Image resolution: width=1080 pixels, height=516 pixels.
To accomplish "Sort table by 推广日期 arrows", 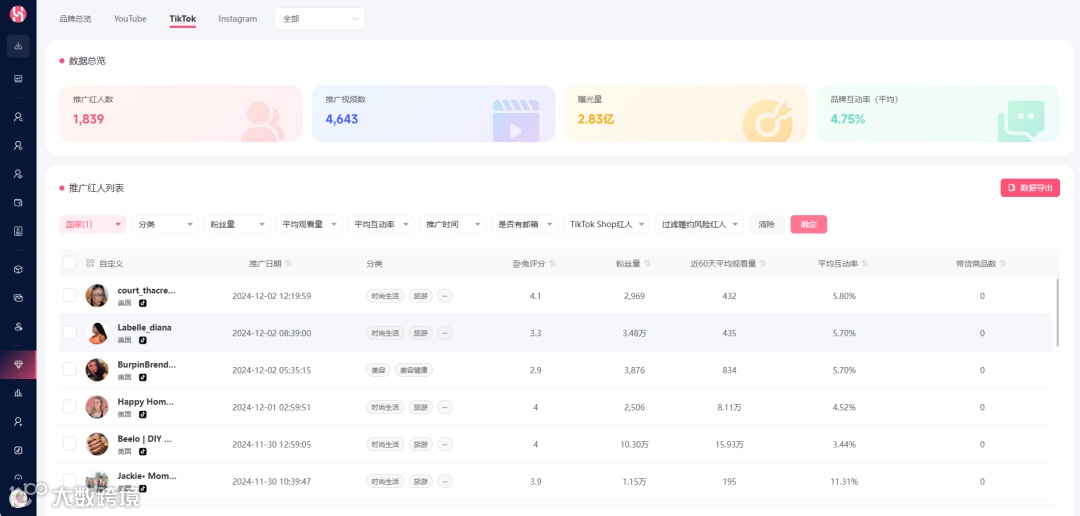I will (289, 263).
